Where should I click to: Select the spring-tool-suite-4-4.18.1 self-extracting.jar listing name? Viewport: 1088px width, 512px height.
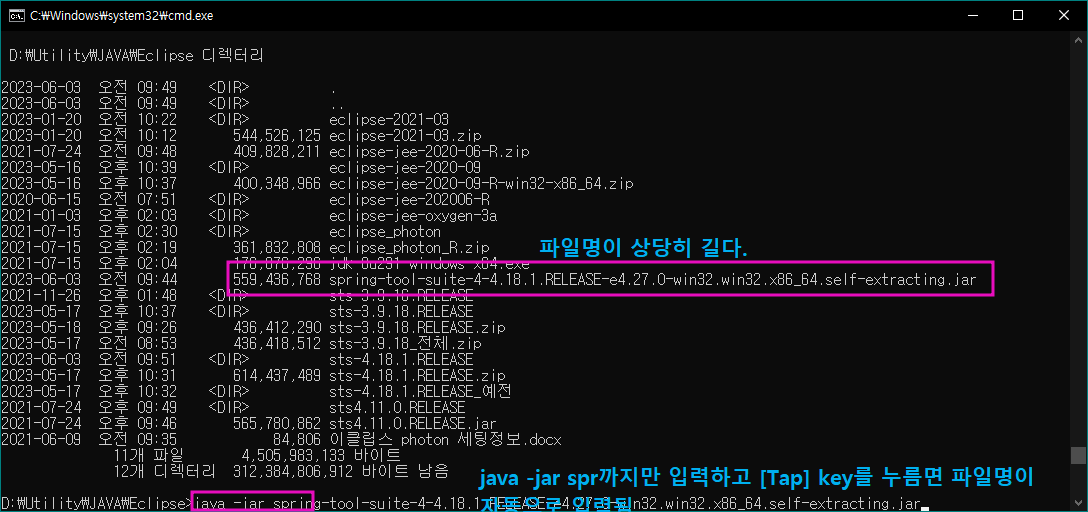coord(653,280)
